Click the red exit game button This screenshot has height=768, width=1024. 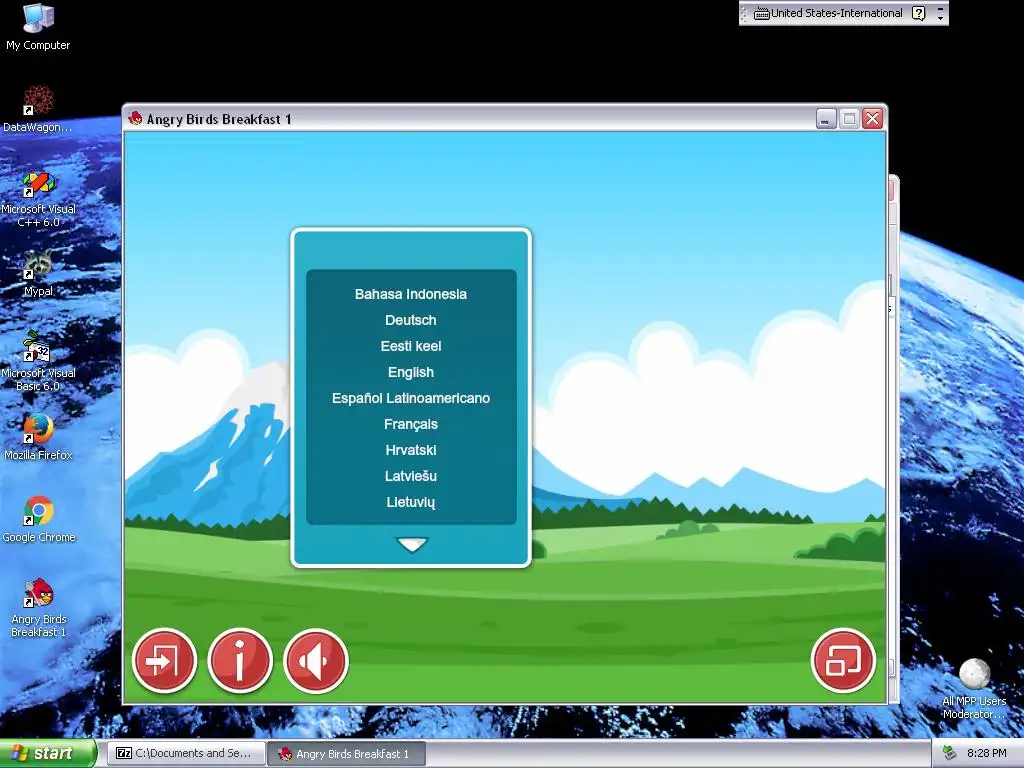point(164,660)
